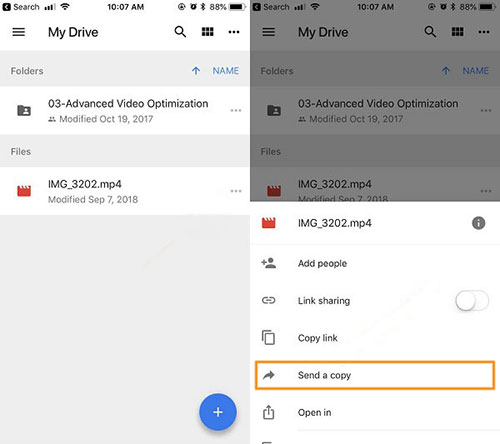Open info details for IMG_3202.mp4 in sheet
Viewport: 500px width, 444px height.
479,223
